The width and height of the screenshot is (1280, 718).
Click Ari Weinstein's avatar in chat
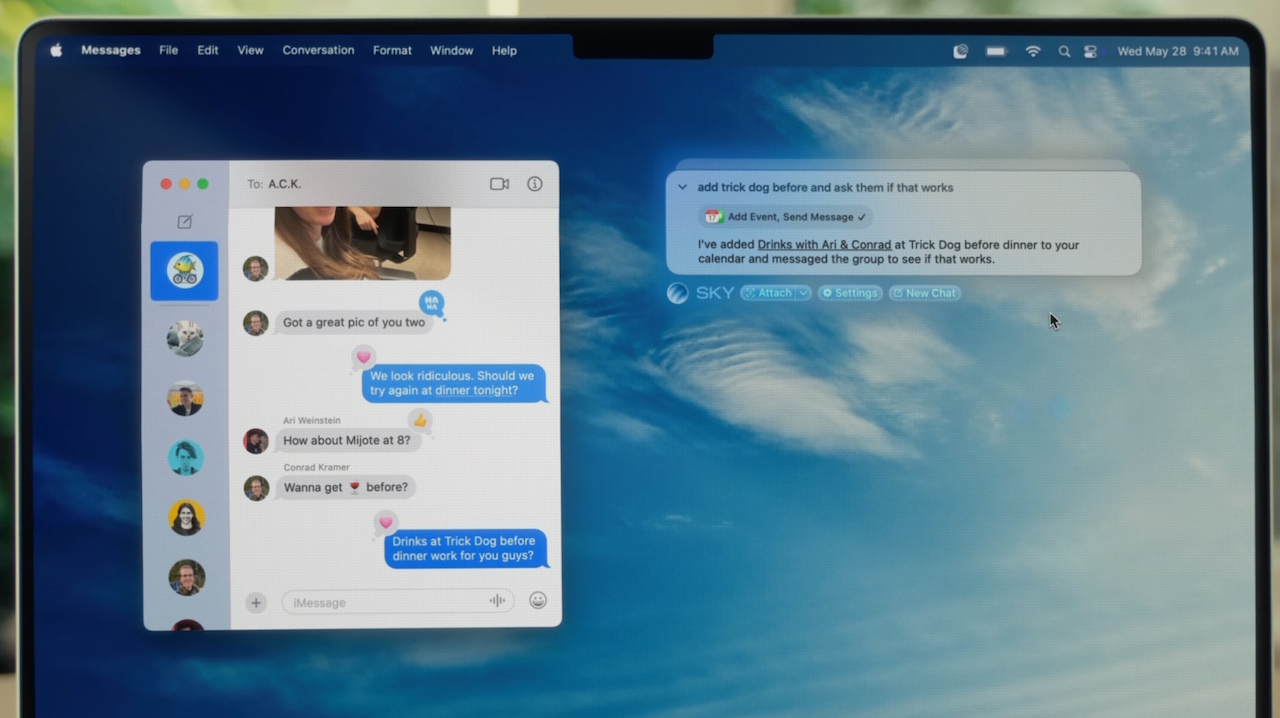256,441
